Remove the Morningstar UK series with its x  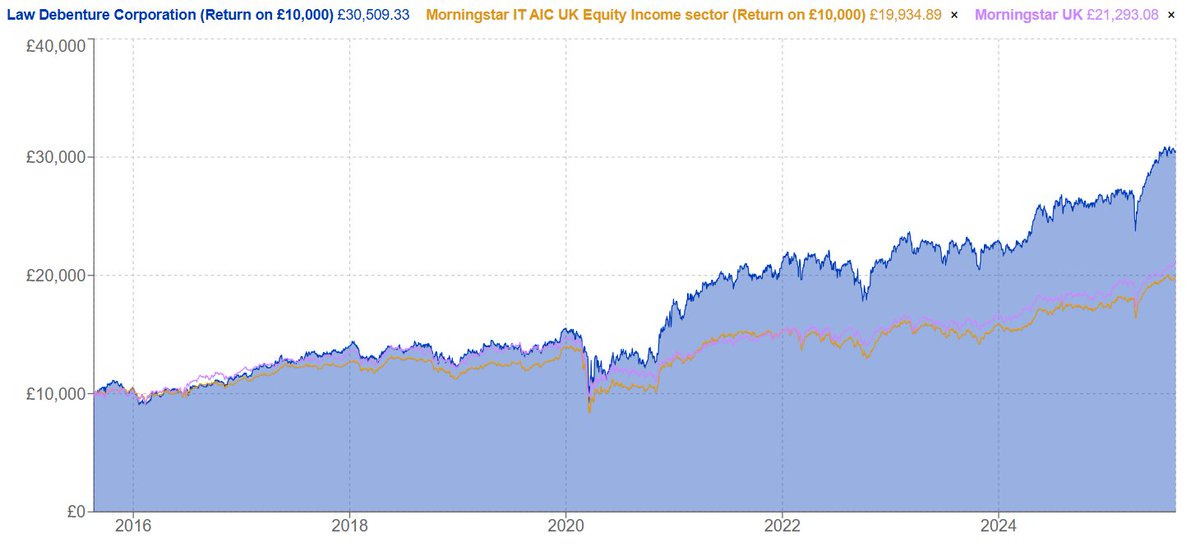click(x=1170, y=15)
